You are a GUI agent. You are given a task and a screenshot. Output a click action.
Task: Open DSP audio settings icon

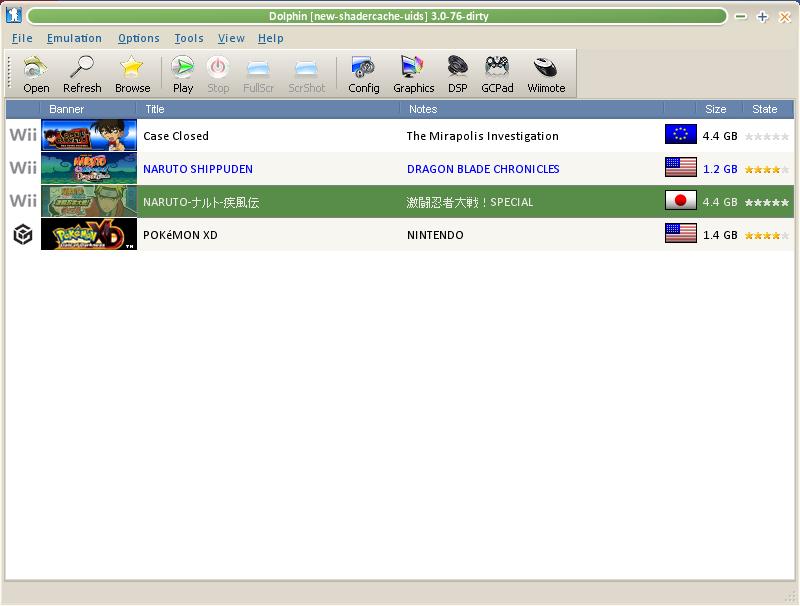click(x=458, y=67)
